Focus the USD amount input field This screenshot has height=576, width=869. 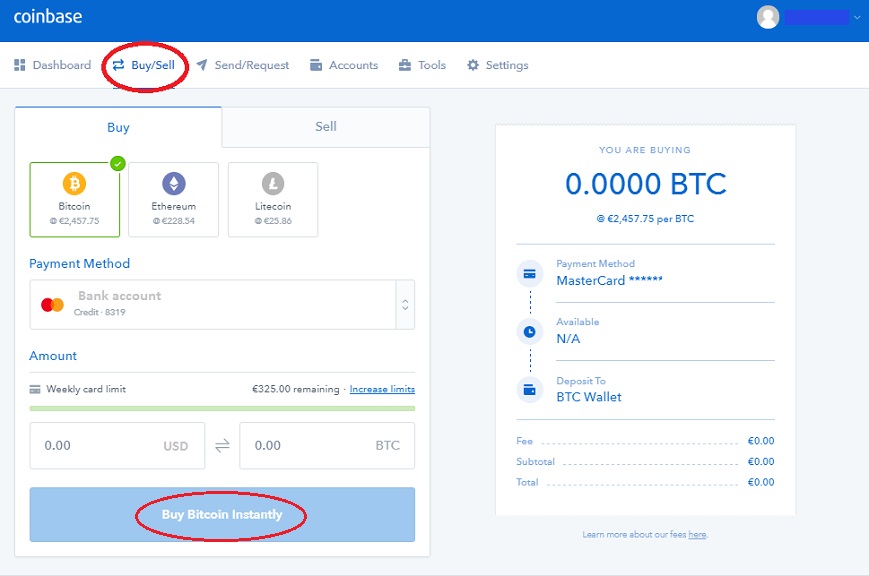click(x=117, y=446)
